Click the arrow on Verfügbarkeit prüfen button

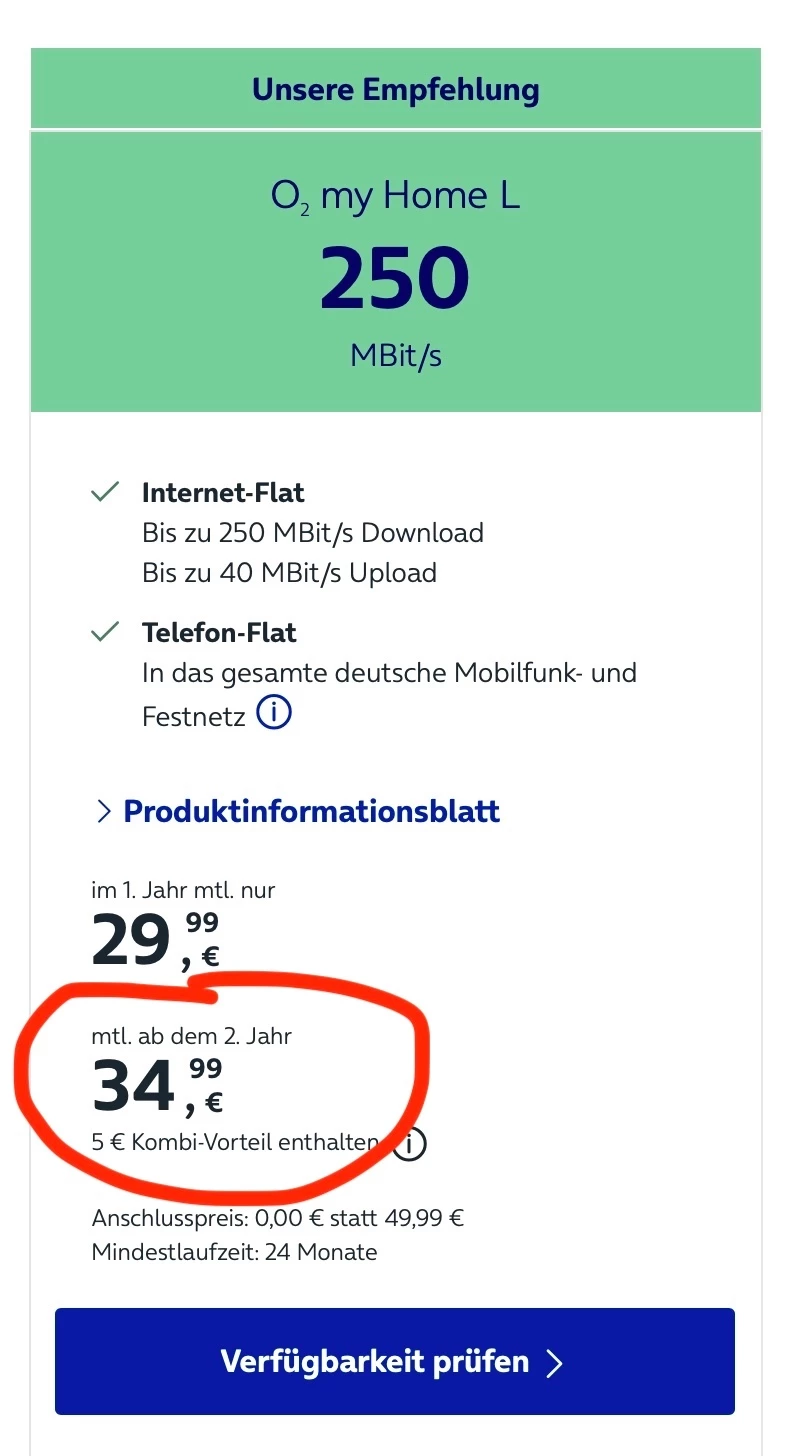(x=555, y=1363)
